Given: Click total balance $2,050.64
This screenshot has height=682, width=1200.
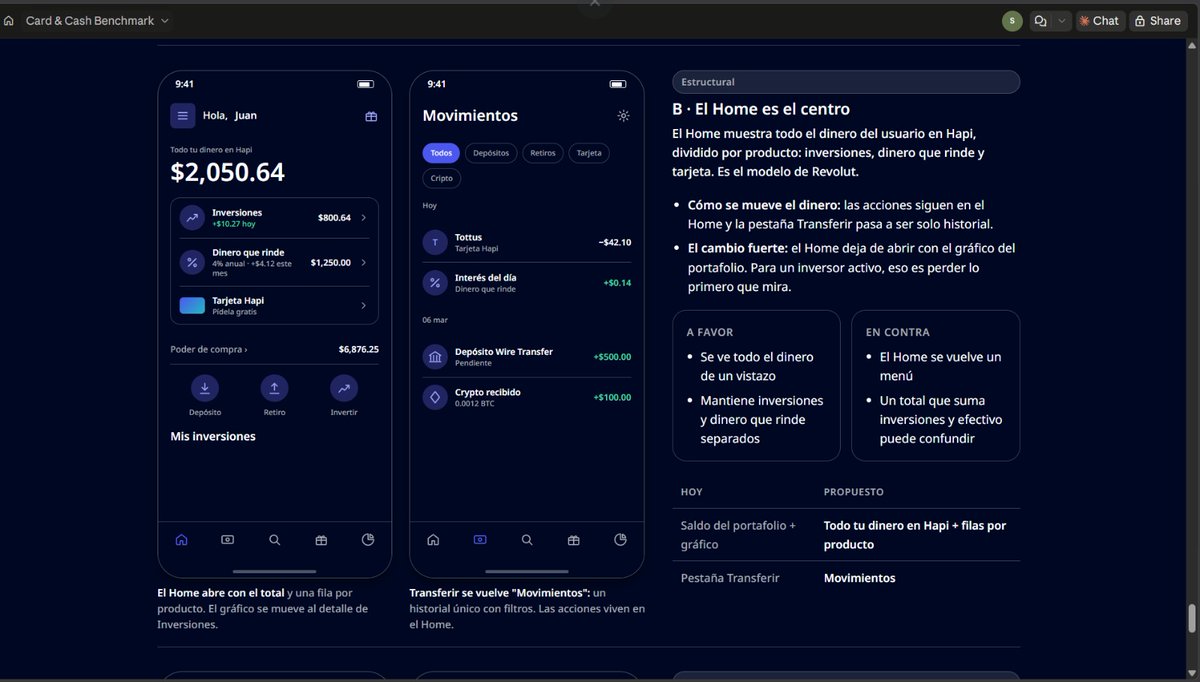Looking at the screenshot, I should pos(227,172).
